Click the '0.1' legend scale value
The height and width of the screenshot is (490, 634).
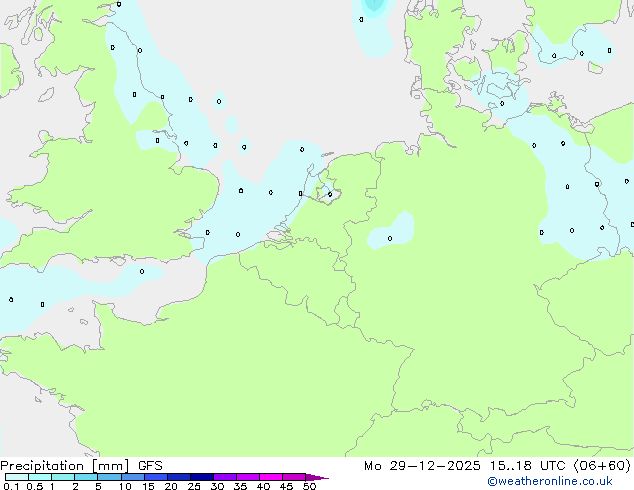pos(11,486)
